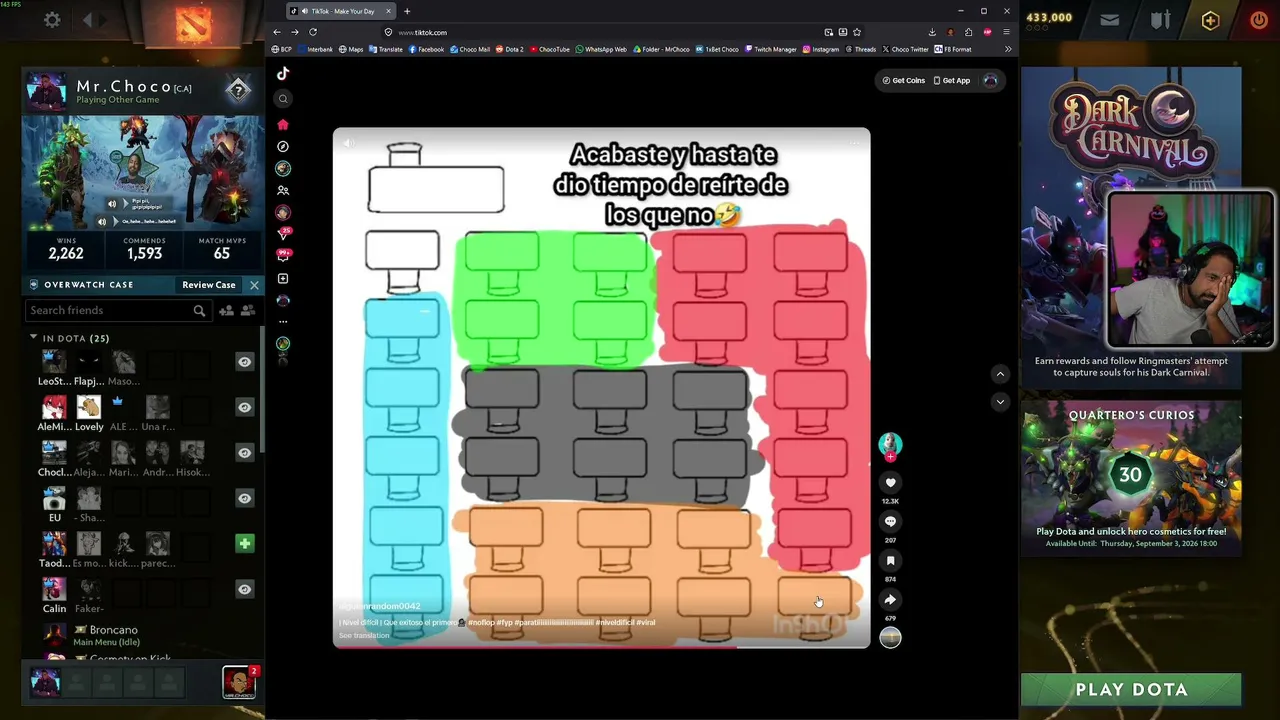Join Taod... party with green plus
This screenshot has width=1280, height=720.
[244, 544]
